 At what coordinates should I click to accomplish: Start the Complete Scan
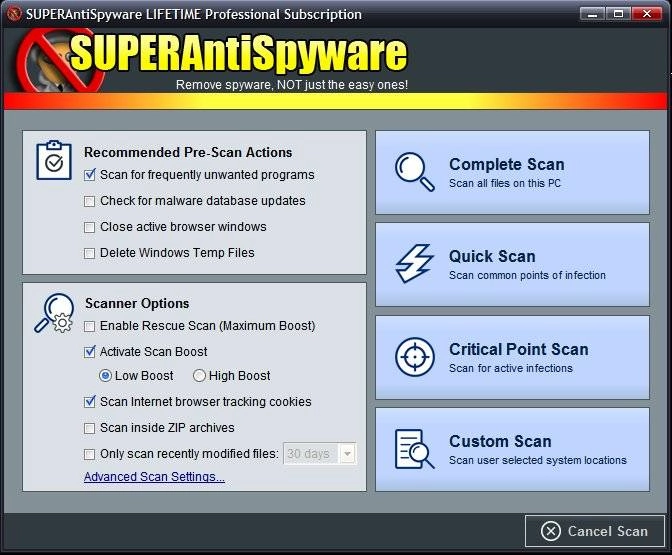pos(512,172)
